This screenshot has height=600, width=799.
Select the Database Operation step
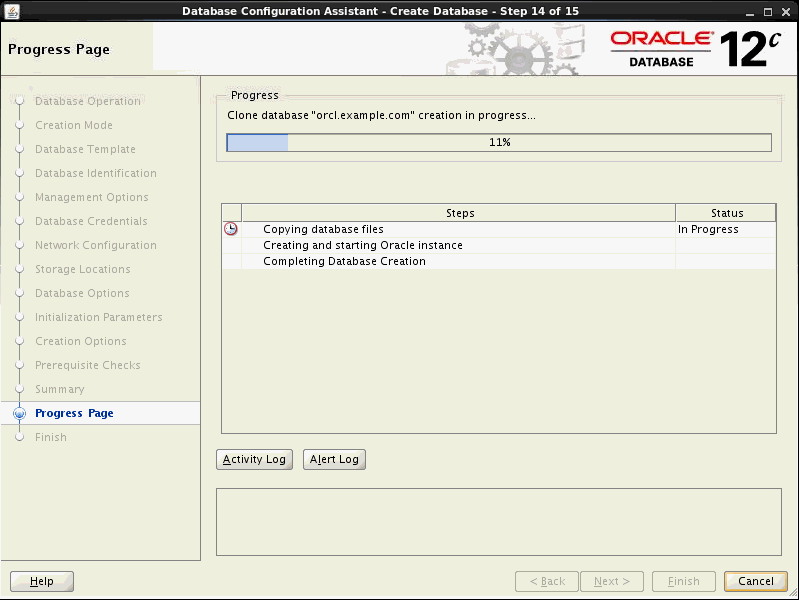tap(88, 101)
